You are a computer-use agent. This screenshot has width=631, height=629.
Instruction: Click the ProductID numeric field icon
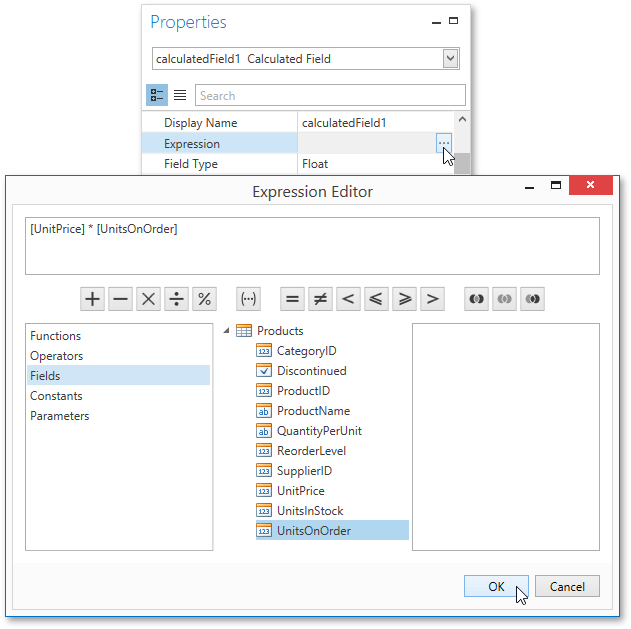point(264,391)
